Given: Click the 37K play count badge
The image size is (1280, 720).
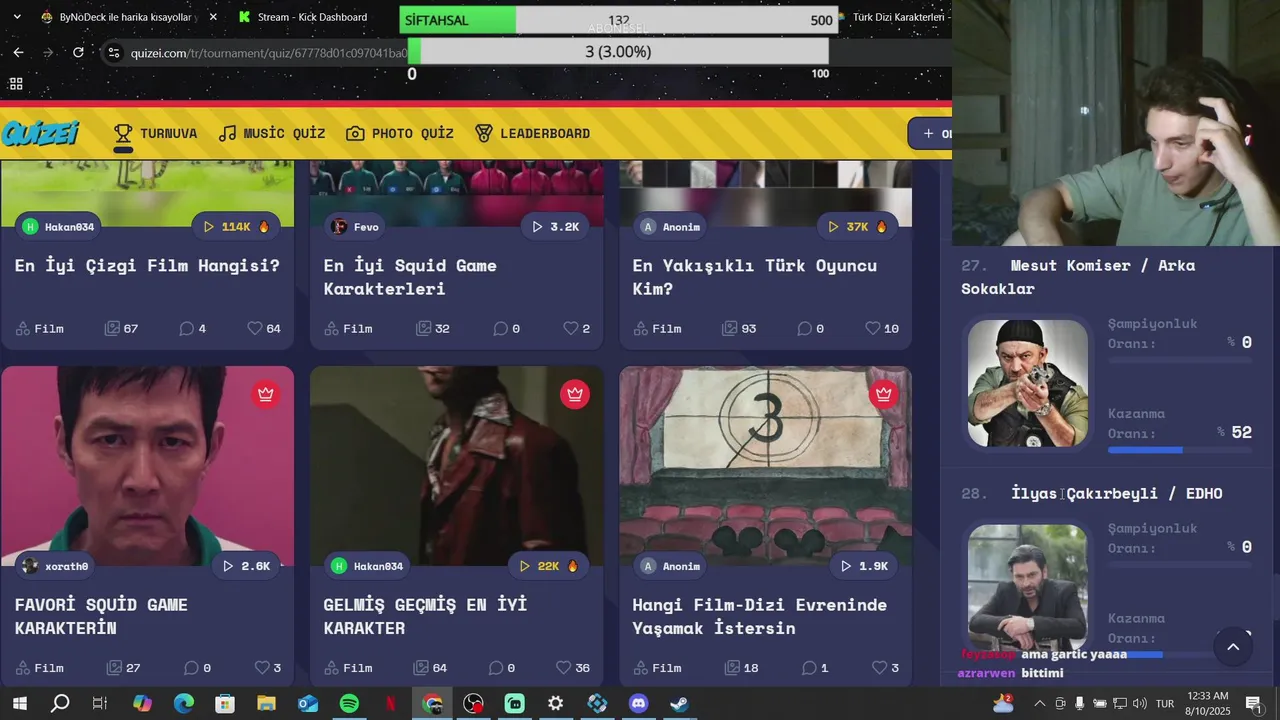Looking at the screenshot, I should click(x=855, y=227).
